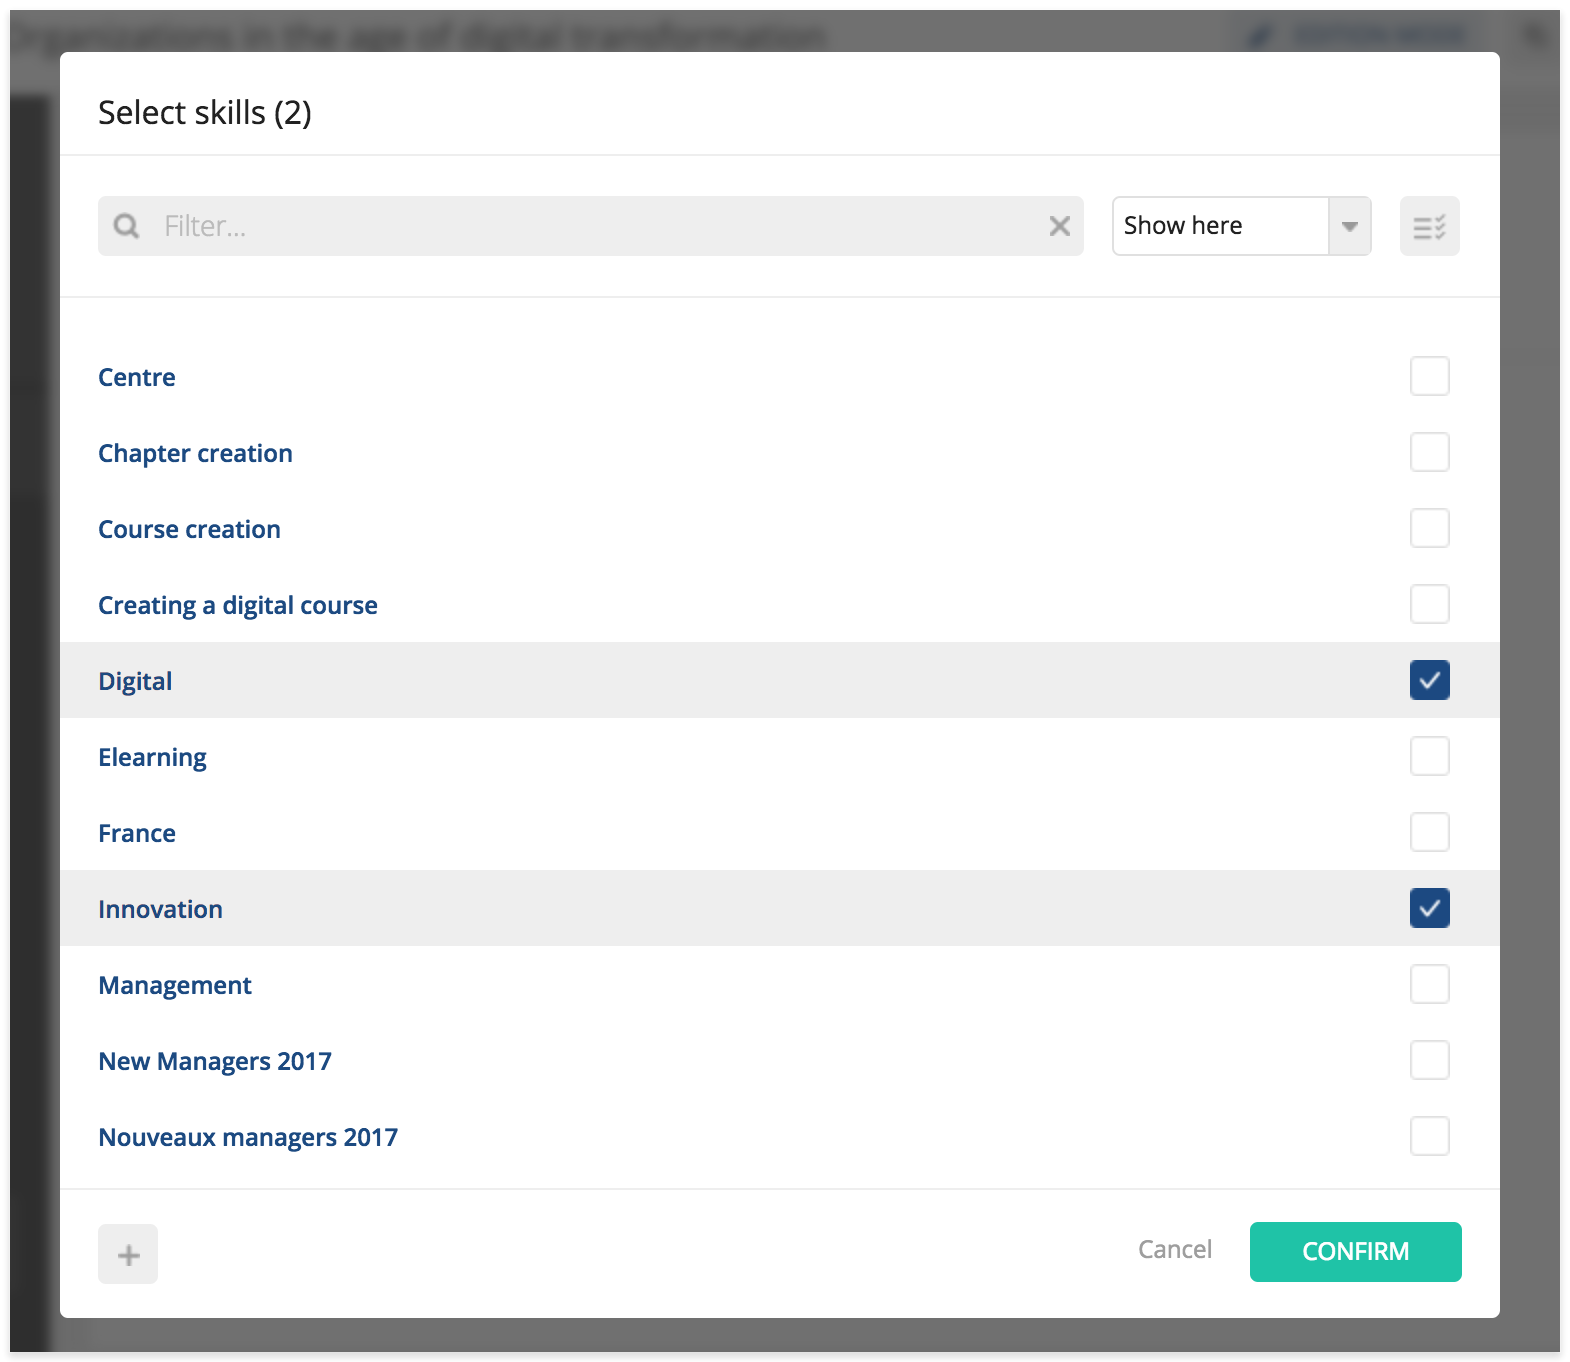Open the Chapter creation skill link
The width and height of the screenshot is (1570, 1362).
pos(195,453)
